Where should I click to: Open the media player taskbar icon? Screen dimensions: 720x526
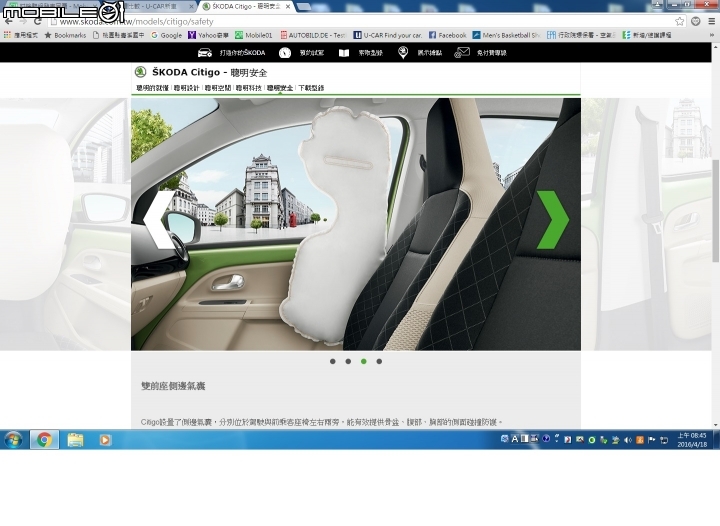coord(105,440)
